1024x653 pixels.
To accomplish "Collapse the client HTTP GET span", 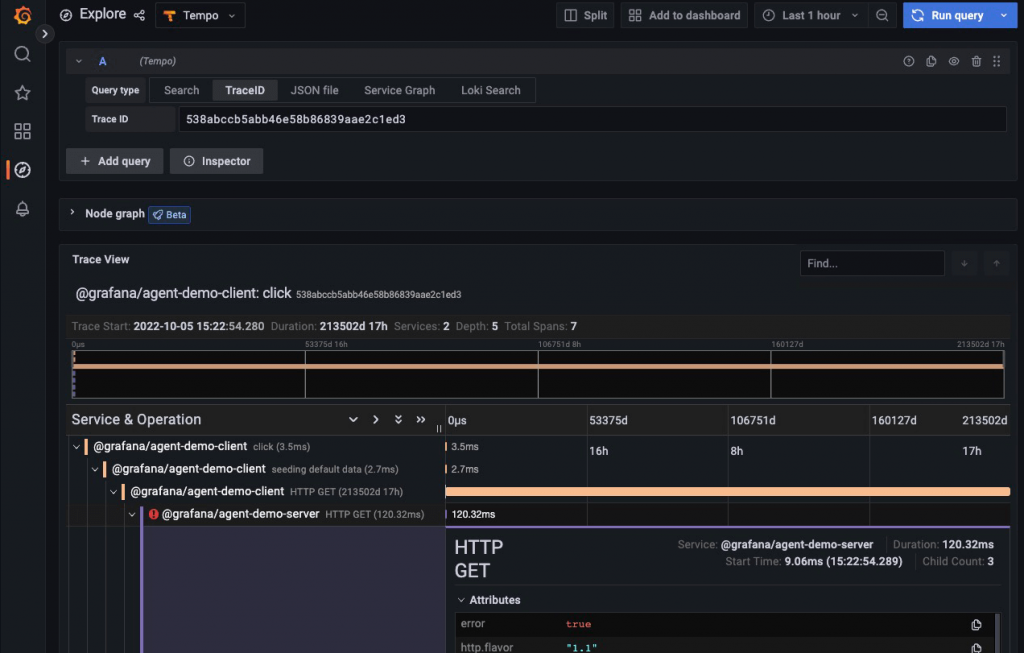I will pyautogui.click(x=114, y=491).
